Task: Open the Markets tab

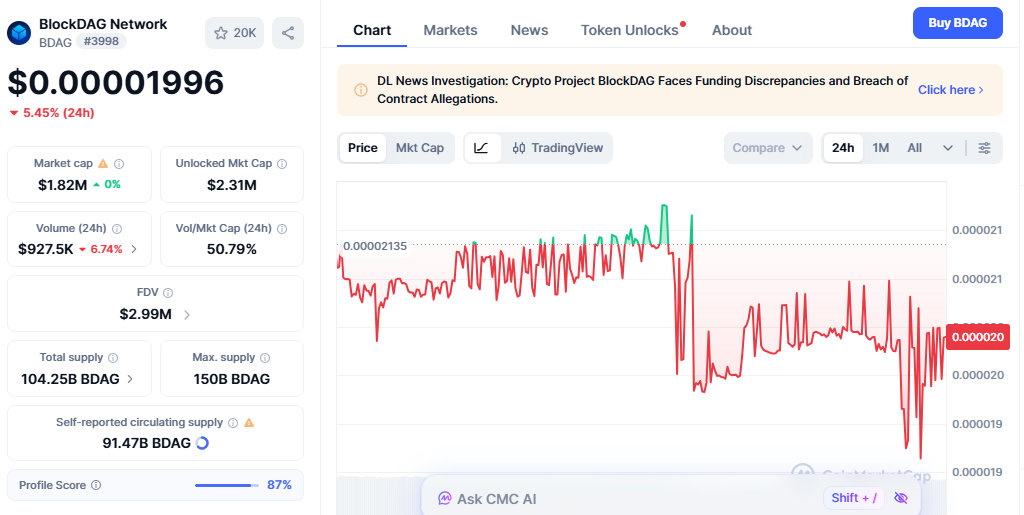Action: click(x=451, y=30)
